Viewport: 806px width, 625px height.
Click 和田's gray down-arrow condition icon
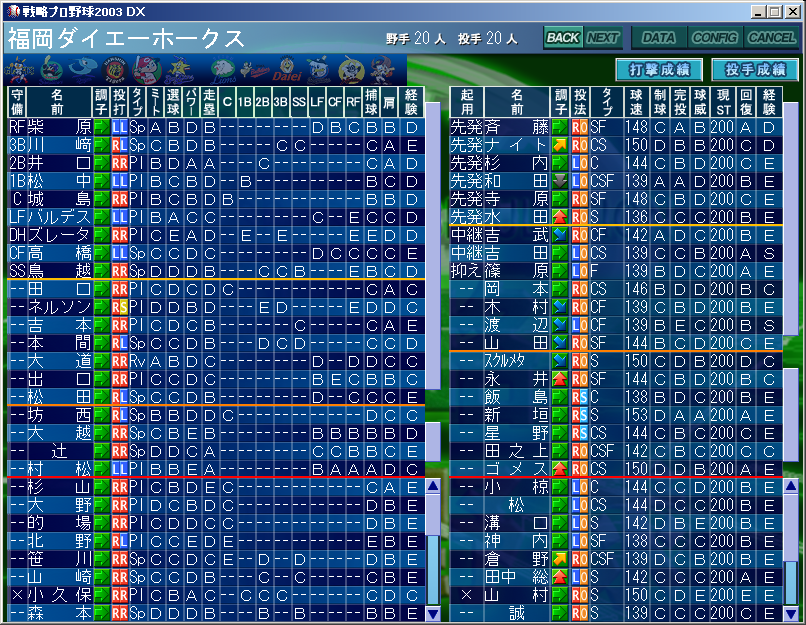(x=560, y=181)
